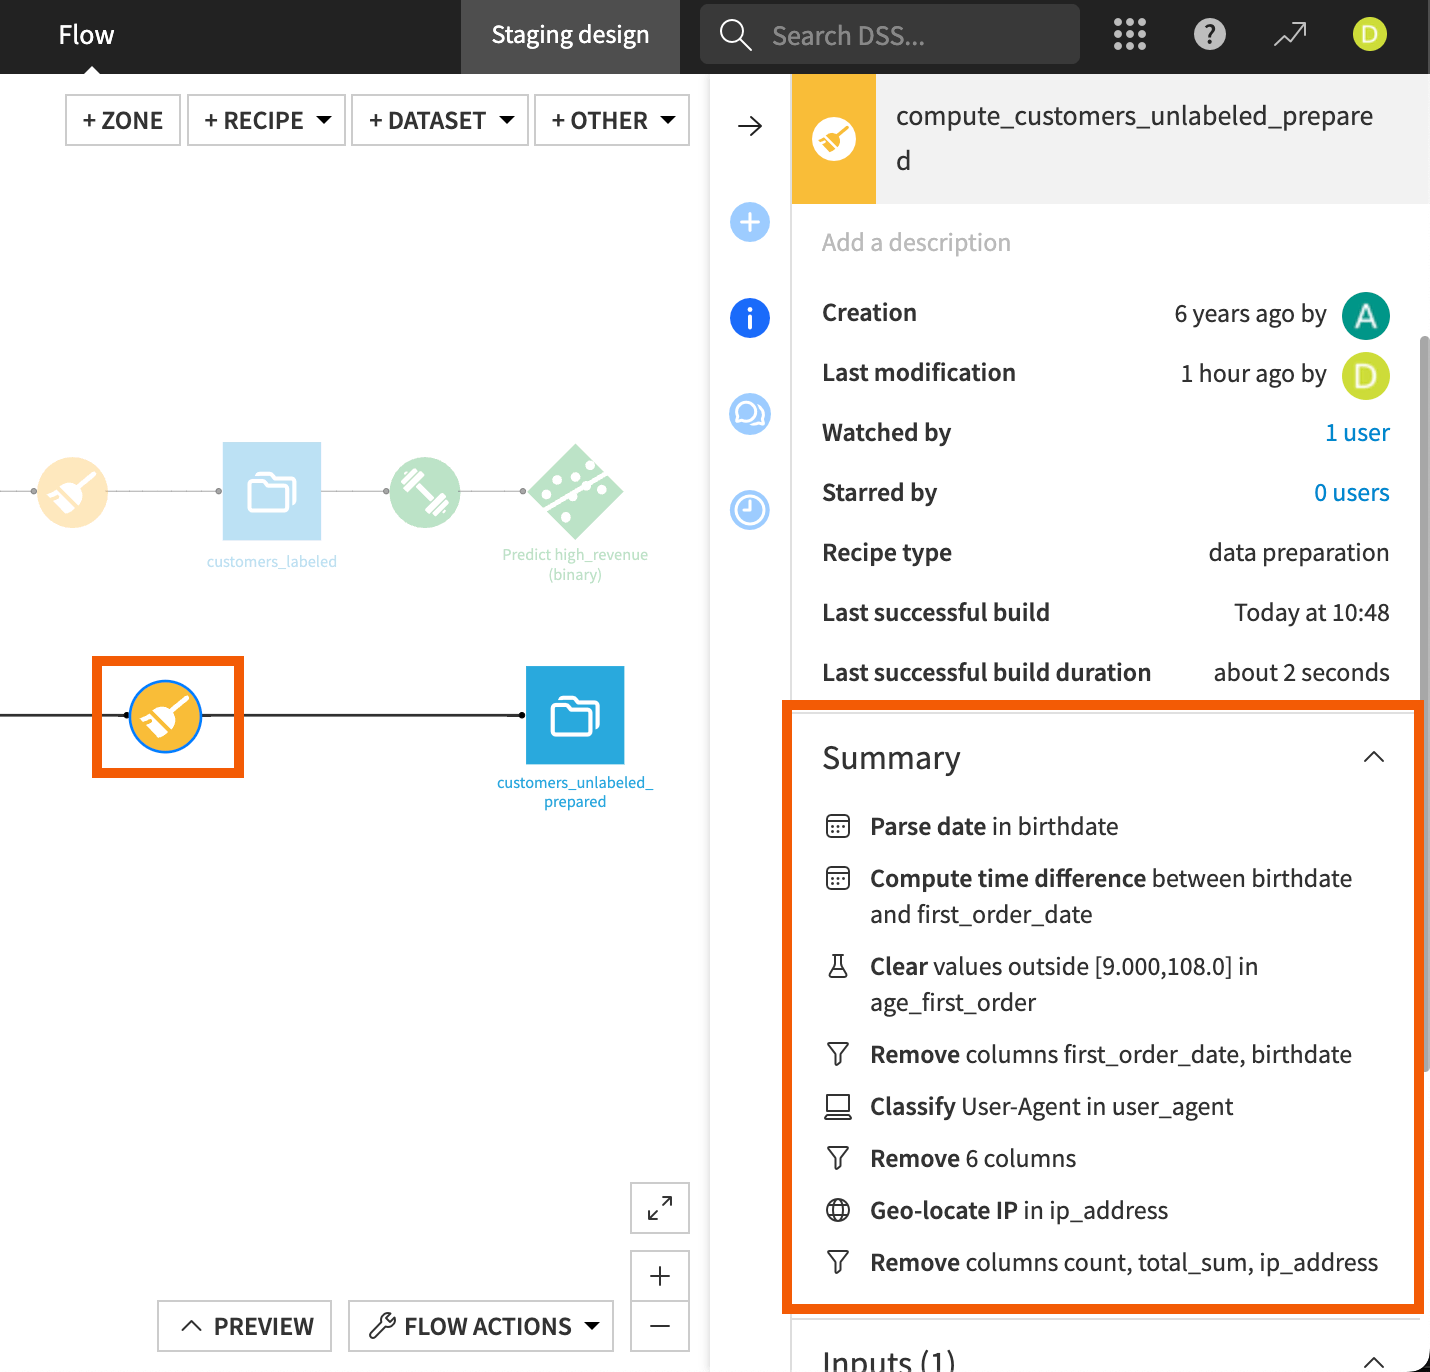Select the customers_unlabeled_prepared dataset node

coord(575,715)
